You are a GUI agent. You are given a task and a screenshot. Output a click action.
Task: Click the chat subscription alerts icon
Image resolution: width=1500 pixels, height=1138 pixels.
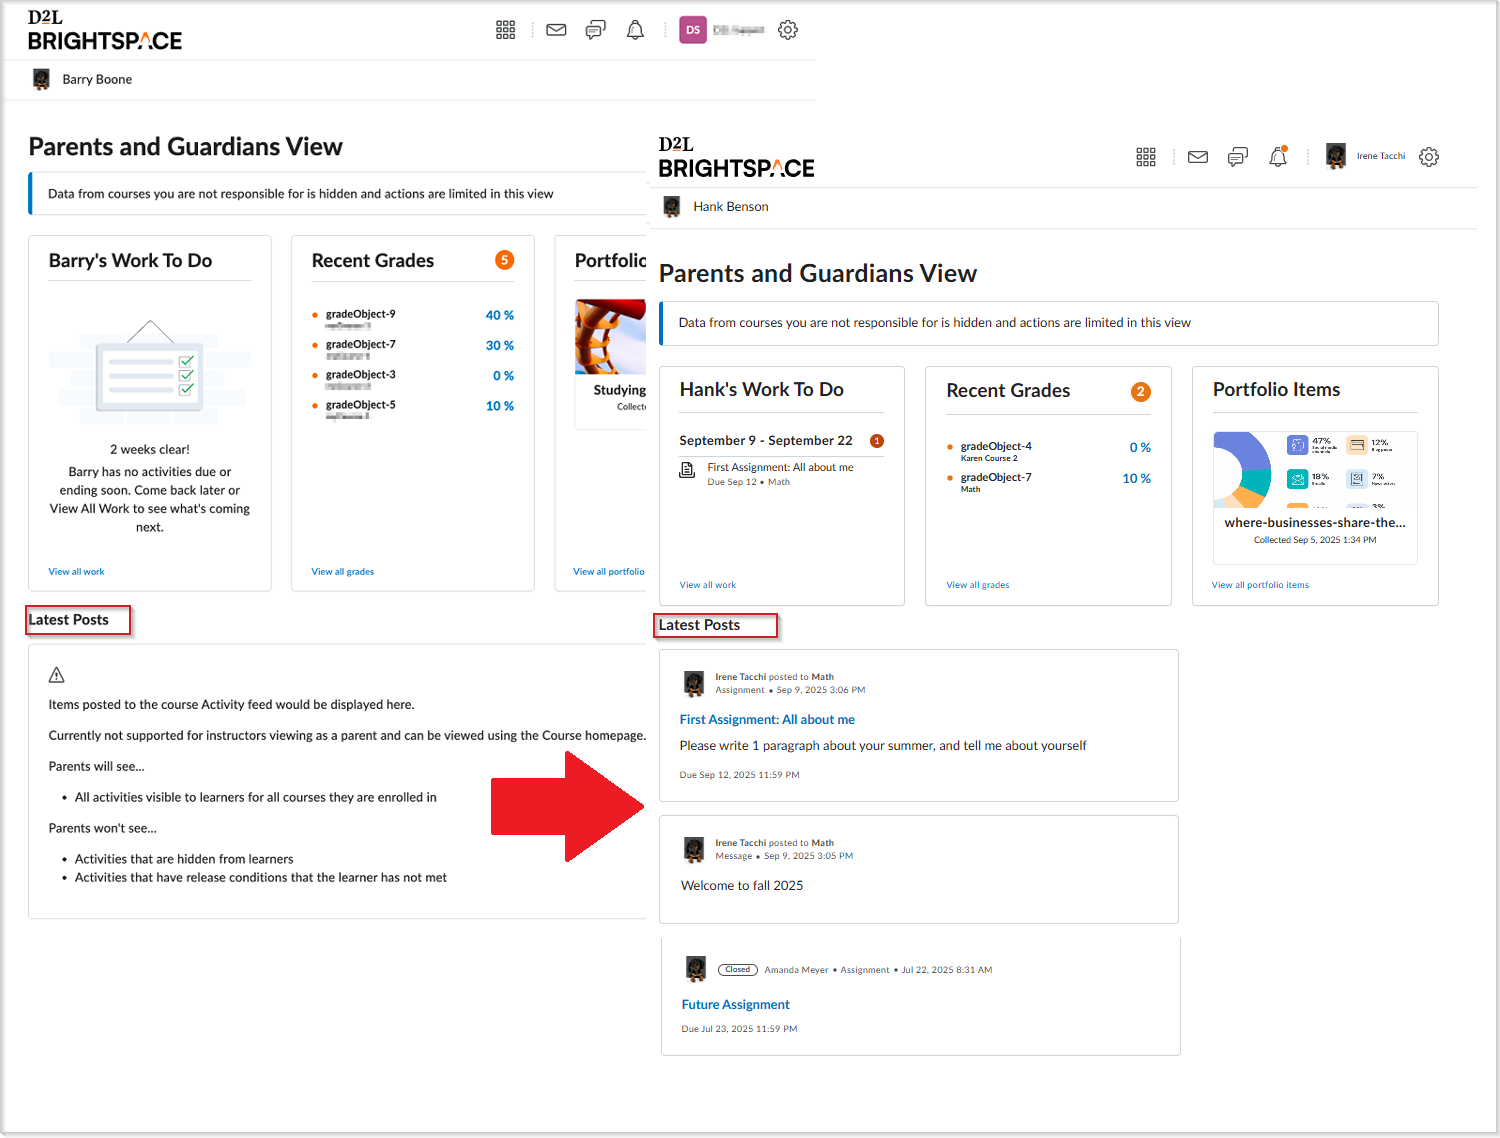point(1237,156)
